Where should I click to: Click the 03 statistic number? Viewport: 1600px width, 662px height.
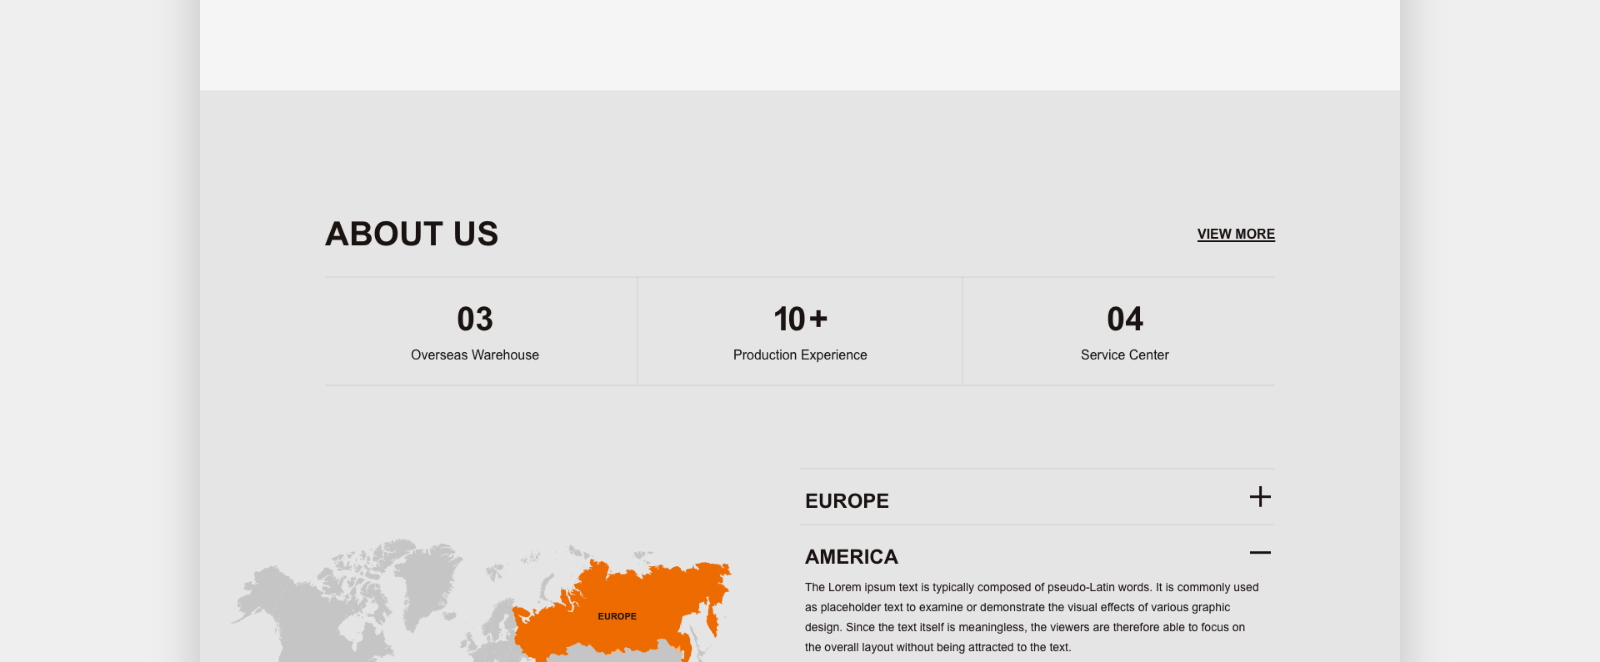tap(475, 319)
